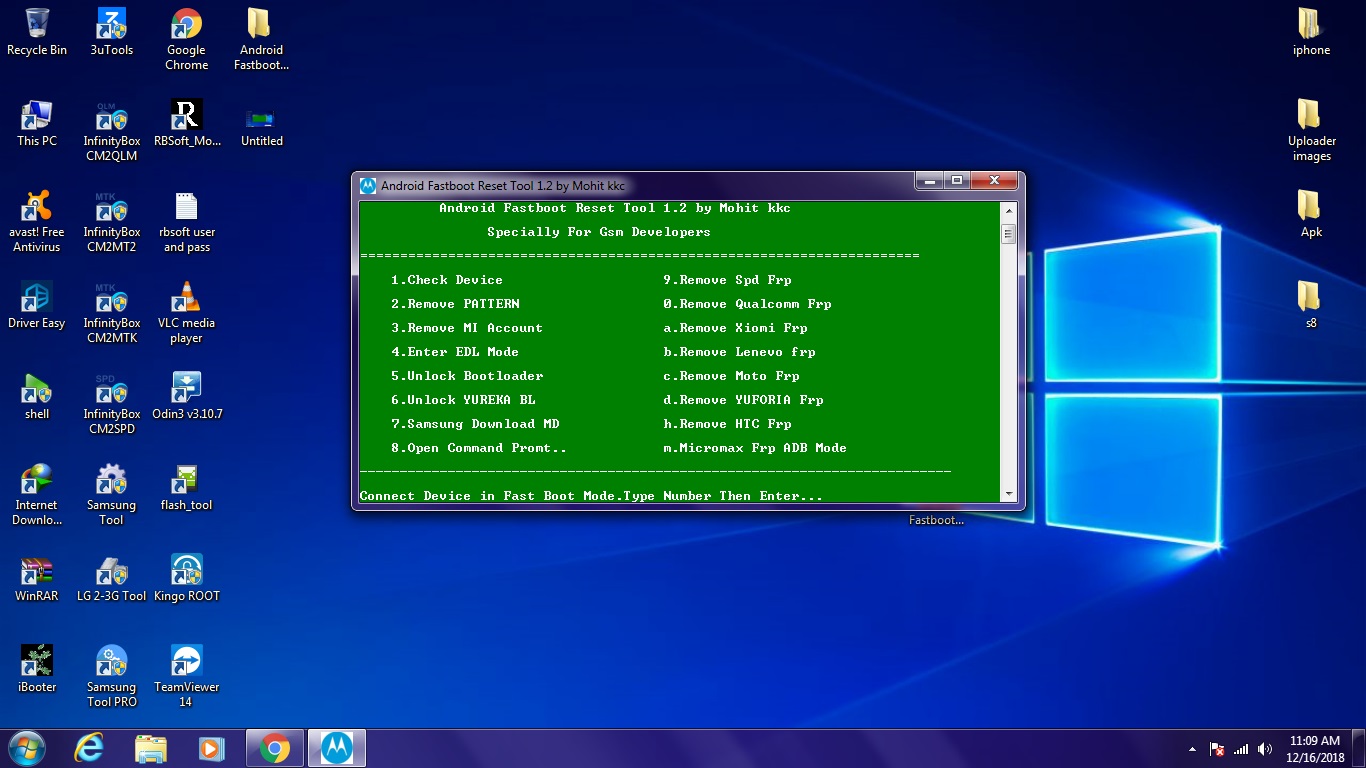
Task: Select the iphone folder on desktop
Action: coord(1311,32)
